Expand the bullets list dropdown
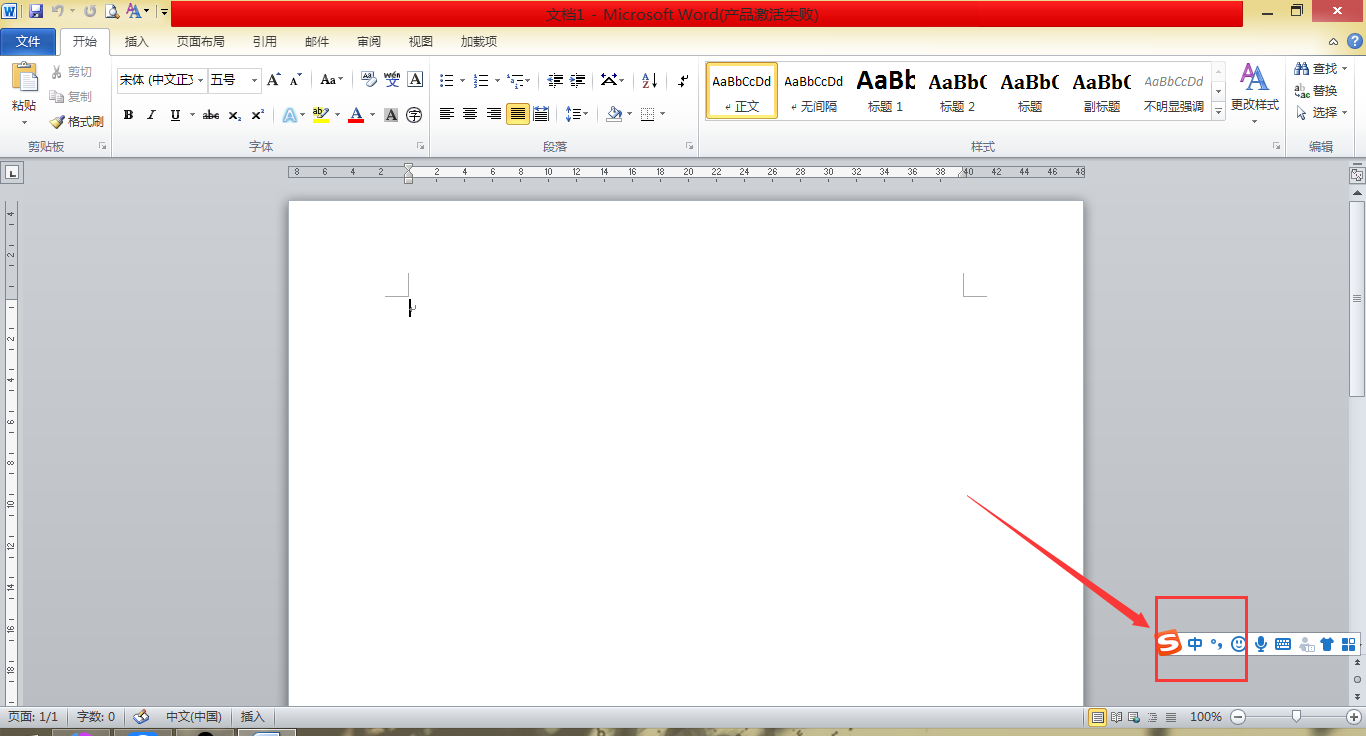 click(x=463, y=80)
